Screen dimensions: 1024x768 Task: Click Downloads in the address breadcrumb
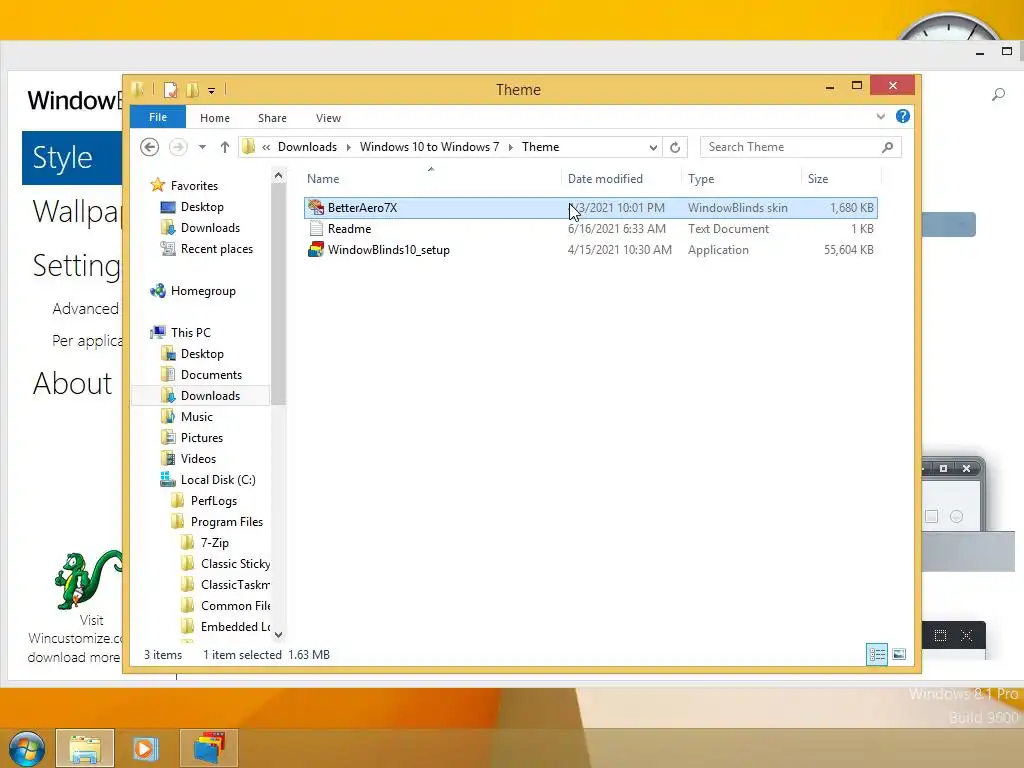click(x=308, y=147)
